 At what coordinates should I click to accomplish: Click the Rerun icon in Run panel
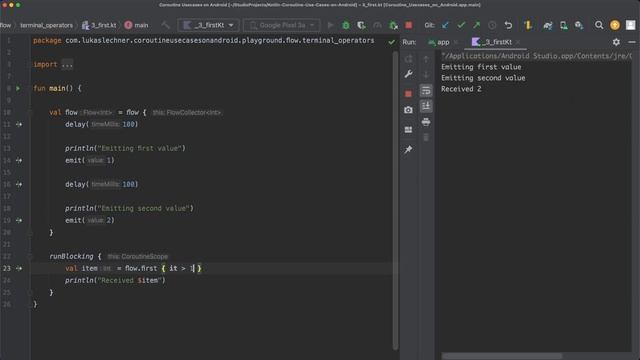tap(408, 59)
